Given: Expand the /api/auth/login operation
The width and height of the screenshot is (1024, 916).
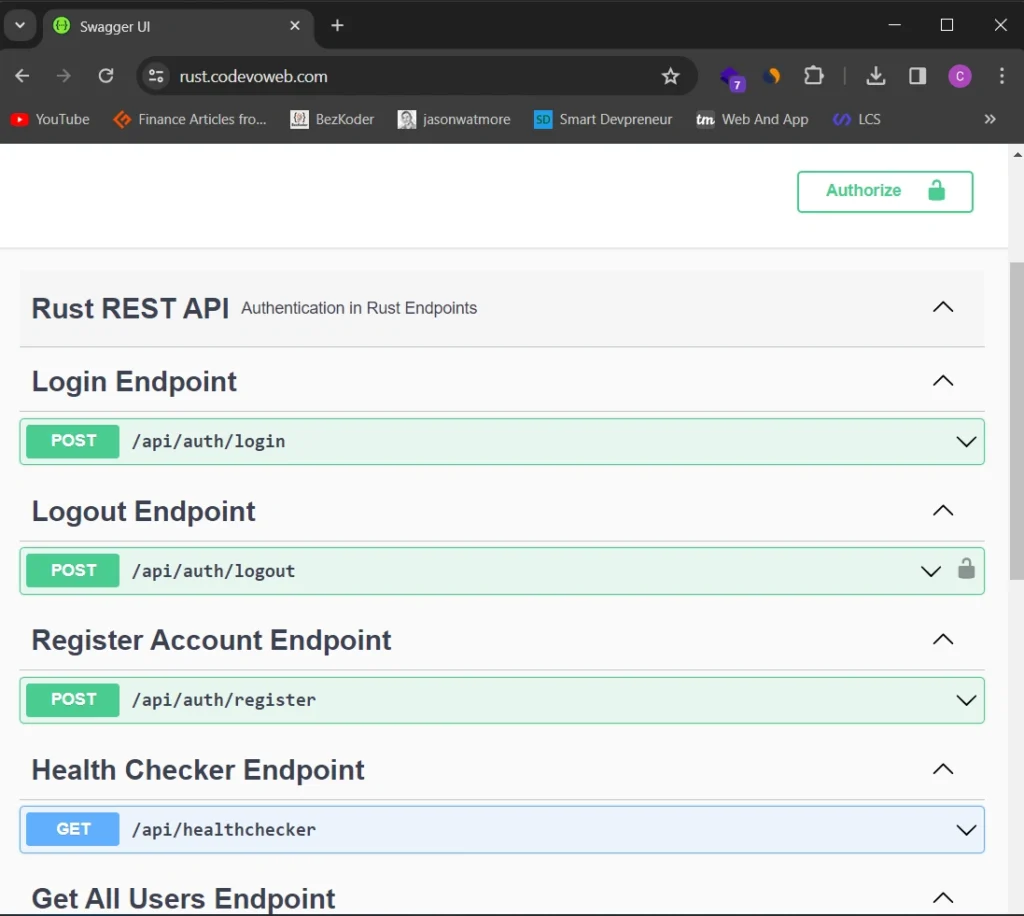Looking at the screenshot, I should tap(965, 441).
